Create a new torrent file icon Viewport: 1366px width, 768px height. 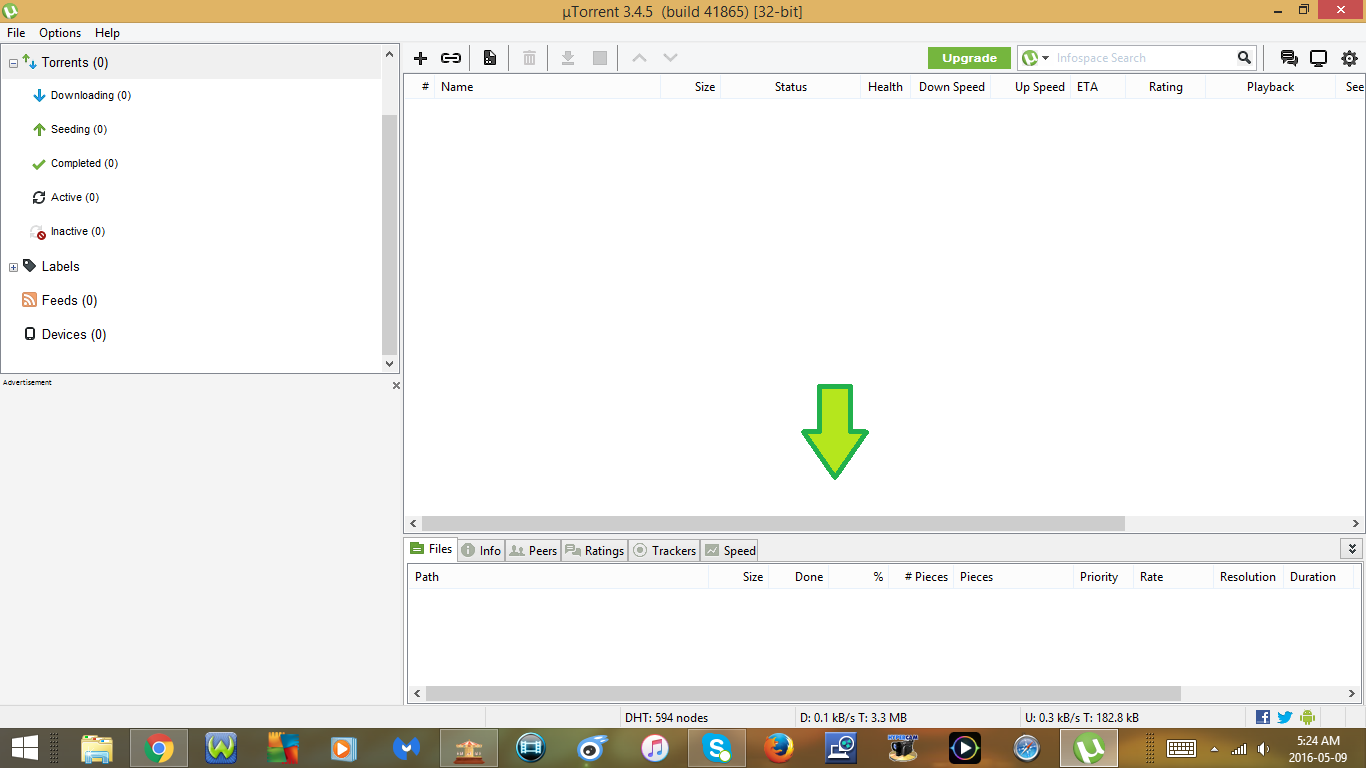coord(490,58)
